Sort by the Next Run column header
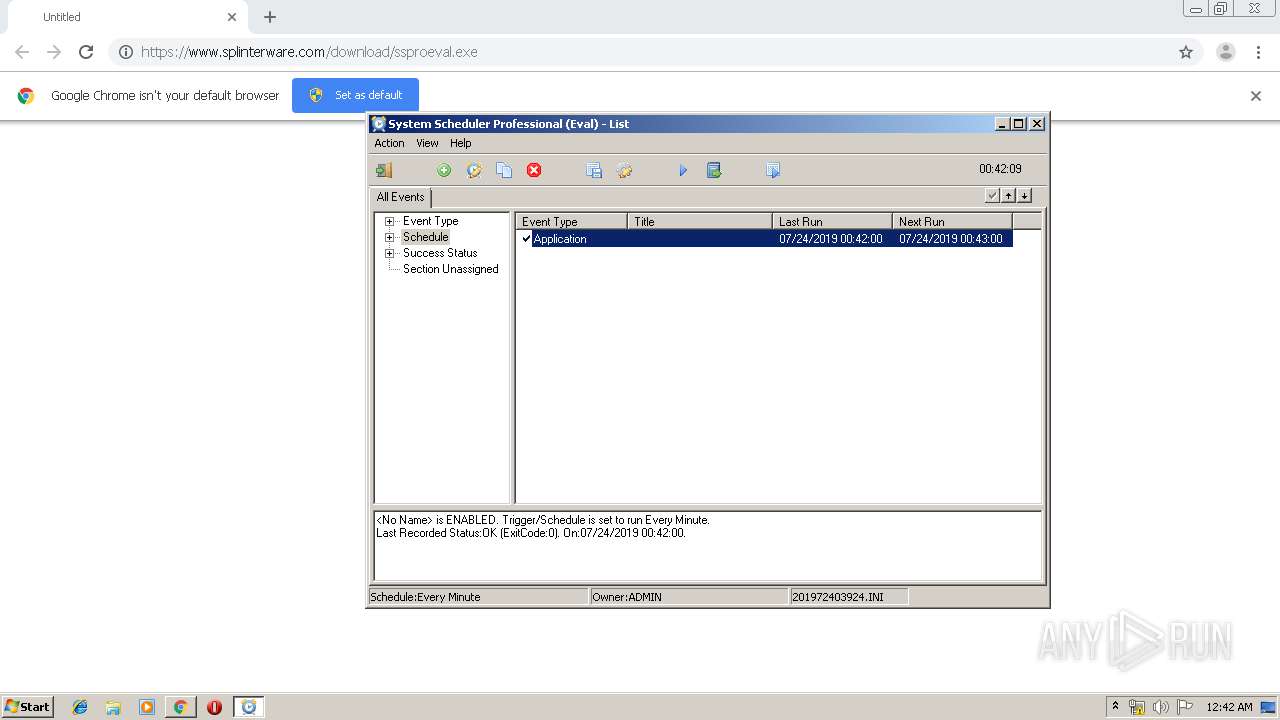 click(952, 221)
